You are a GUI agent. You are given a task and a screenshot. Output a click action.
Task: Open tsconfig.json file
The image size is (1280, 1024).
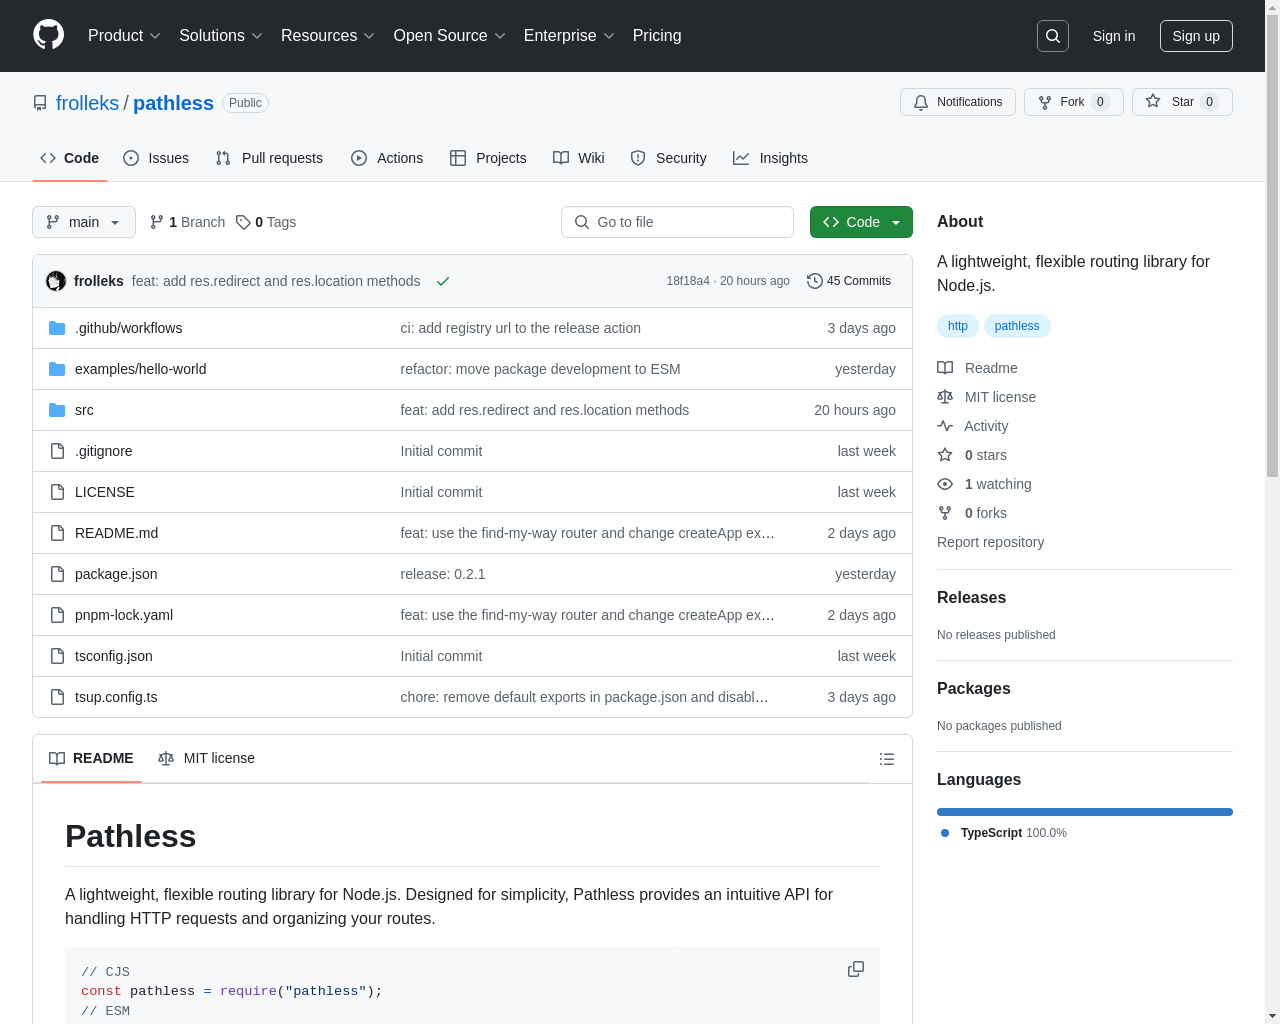[114, 656]
